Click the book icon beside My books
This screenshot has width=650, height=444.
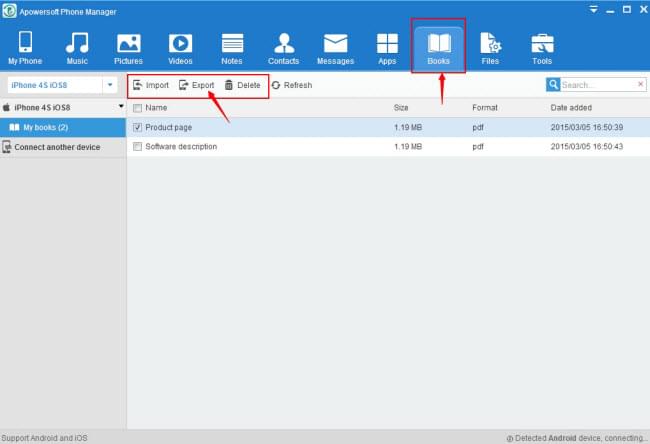14,127
